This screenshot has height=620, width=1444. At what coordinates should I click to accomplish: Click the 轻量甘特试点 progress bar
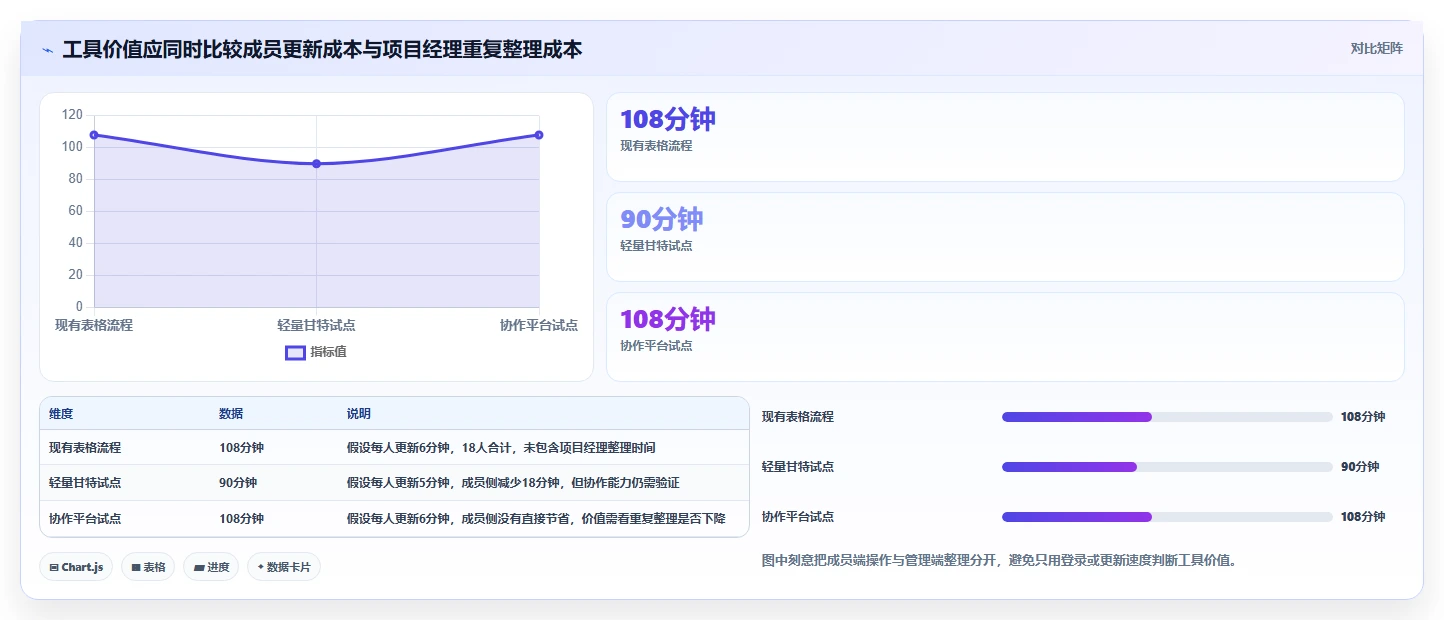1167,467
